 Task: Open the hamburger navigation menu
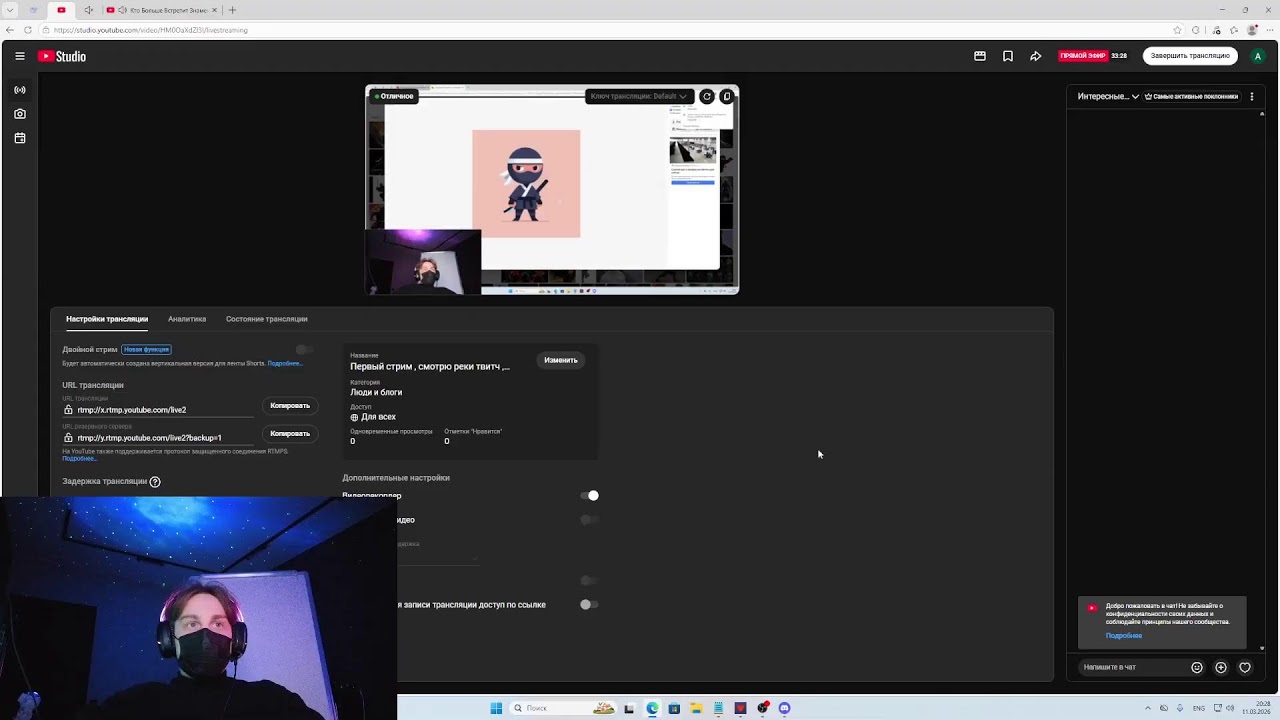(20, 56)
